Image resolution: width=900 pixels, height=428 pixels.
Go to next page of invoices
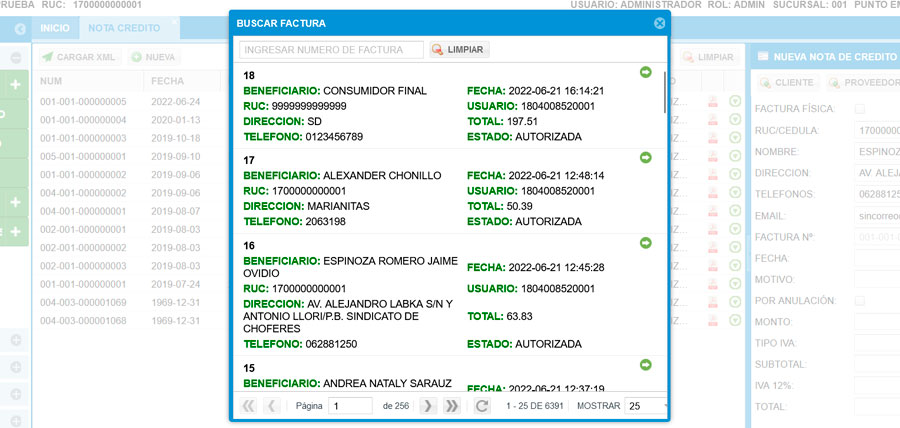pyautogui.click(x=427, y=406)
